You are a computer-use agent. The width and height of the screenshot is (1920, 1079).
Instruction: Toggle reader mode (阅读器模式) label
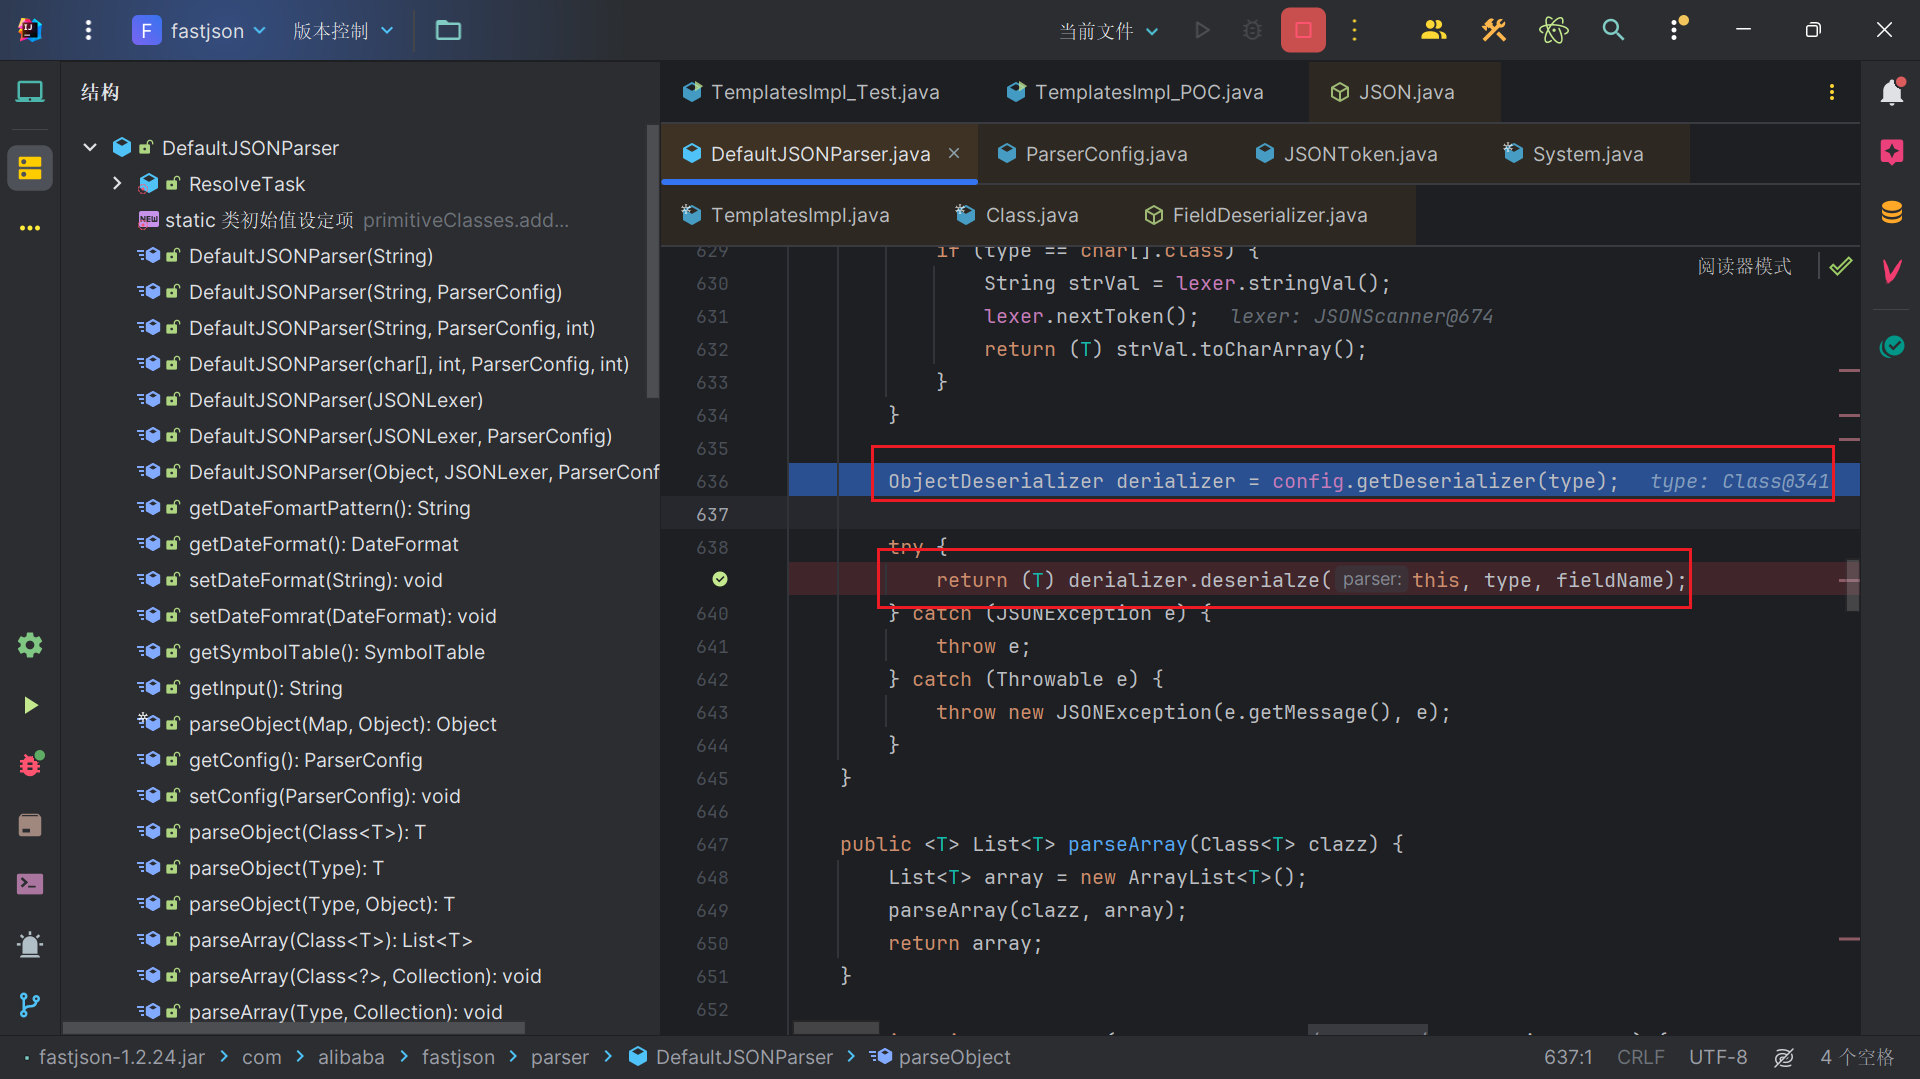[1745, 266]
